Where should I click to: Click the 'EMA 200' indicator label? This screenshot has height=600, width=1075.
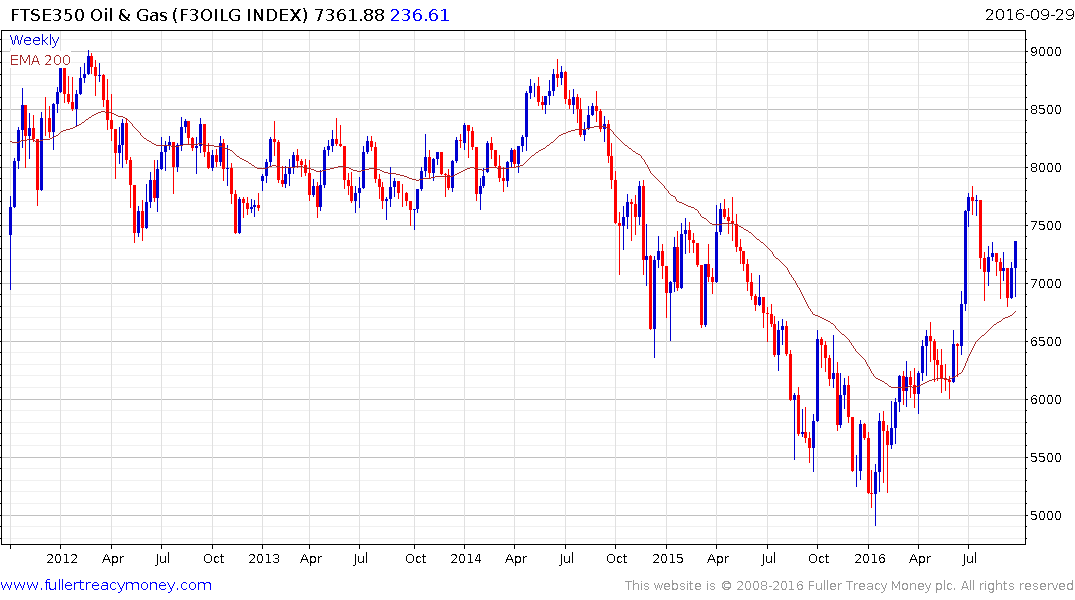pyautogui.click(x=40, y=60)
